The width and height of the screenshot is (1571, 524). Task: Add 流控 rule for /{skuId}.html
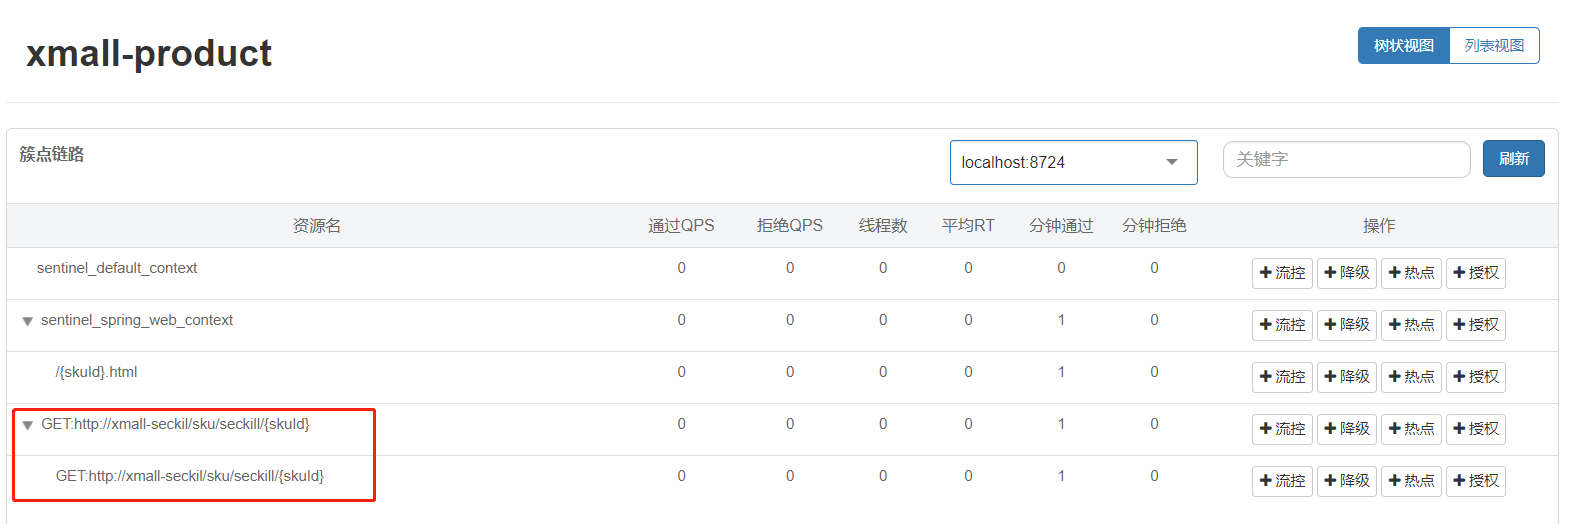(x=1282, y=377)
